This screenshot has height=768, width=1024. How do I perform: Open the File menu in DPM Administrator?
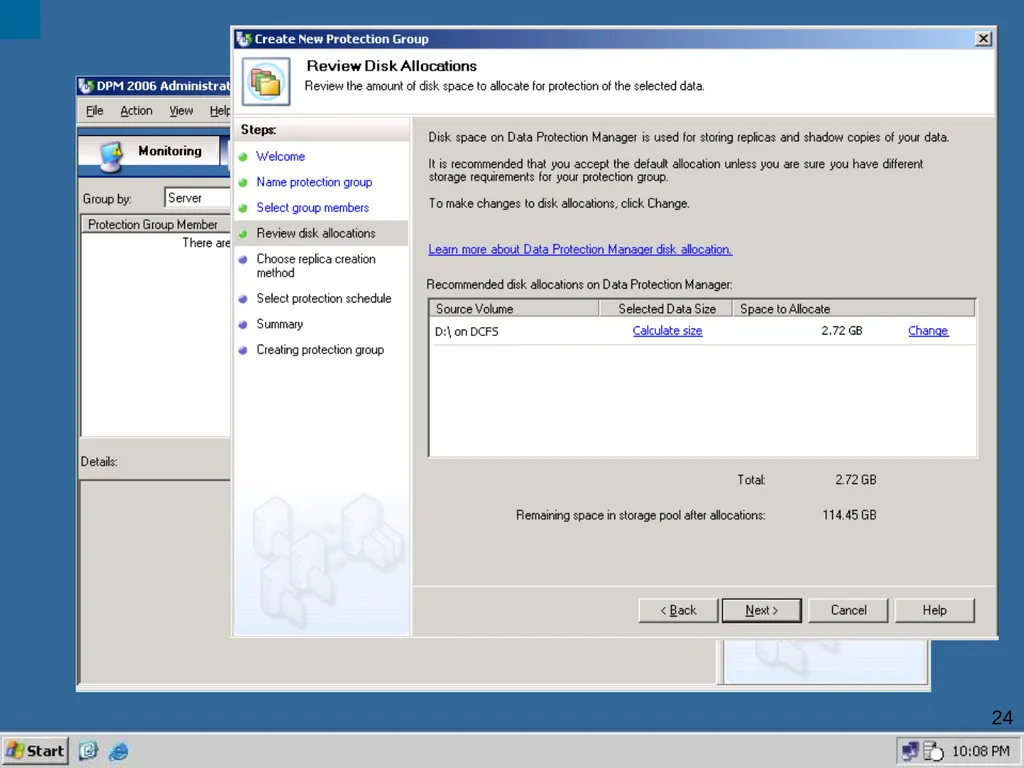tap(95, 111)
